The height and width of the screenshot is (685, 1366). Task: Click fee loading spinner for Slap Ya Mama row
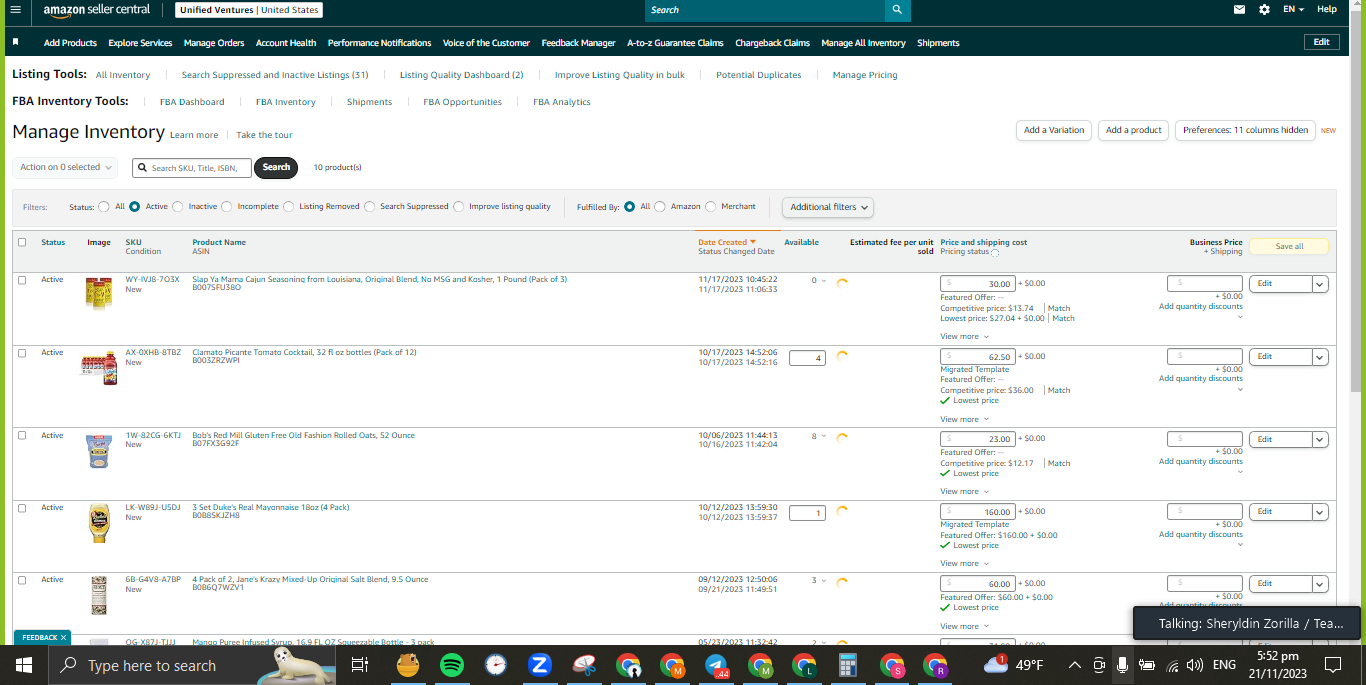point(842,282)
